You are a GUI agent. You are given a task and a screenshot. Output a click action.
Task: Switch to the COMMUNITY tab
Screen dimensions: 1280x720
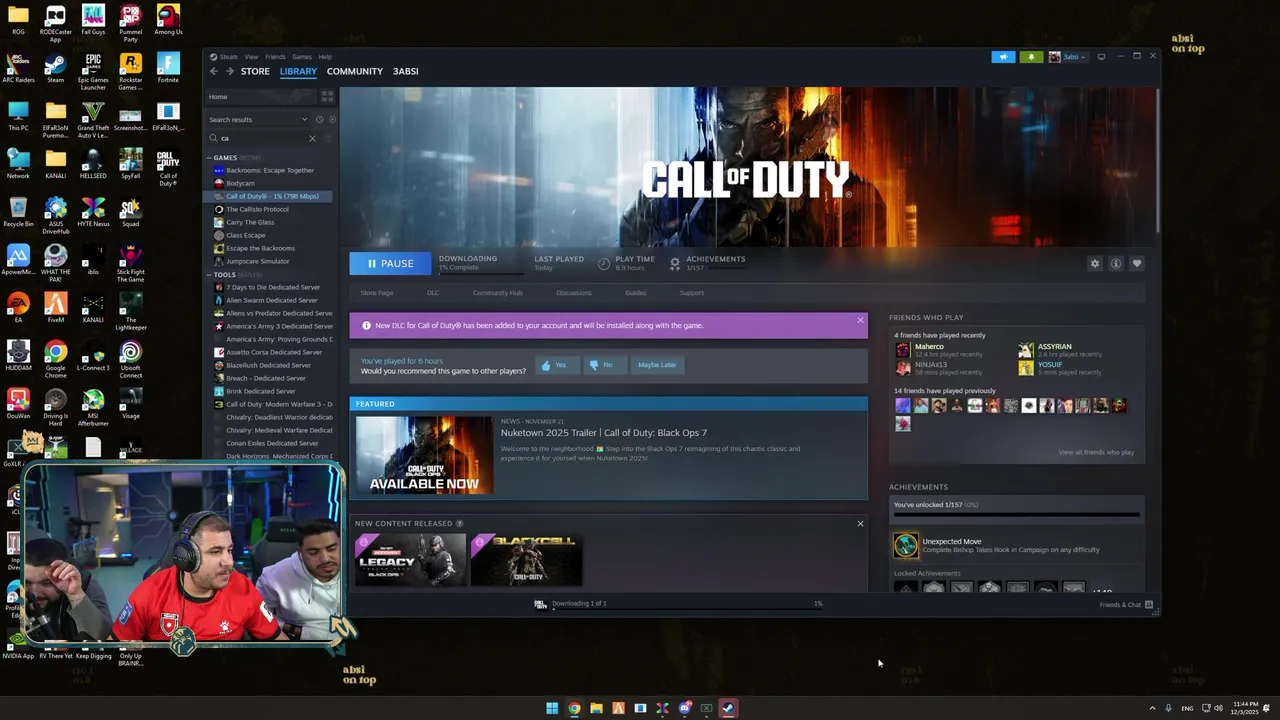point(355,71)
